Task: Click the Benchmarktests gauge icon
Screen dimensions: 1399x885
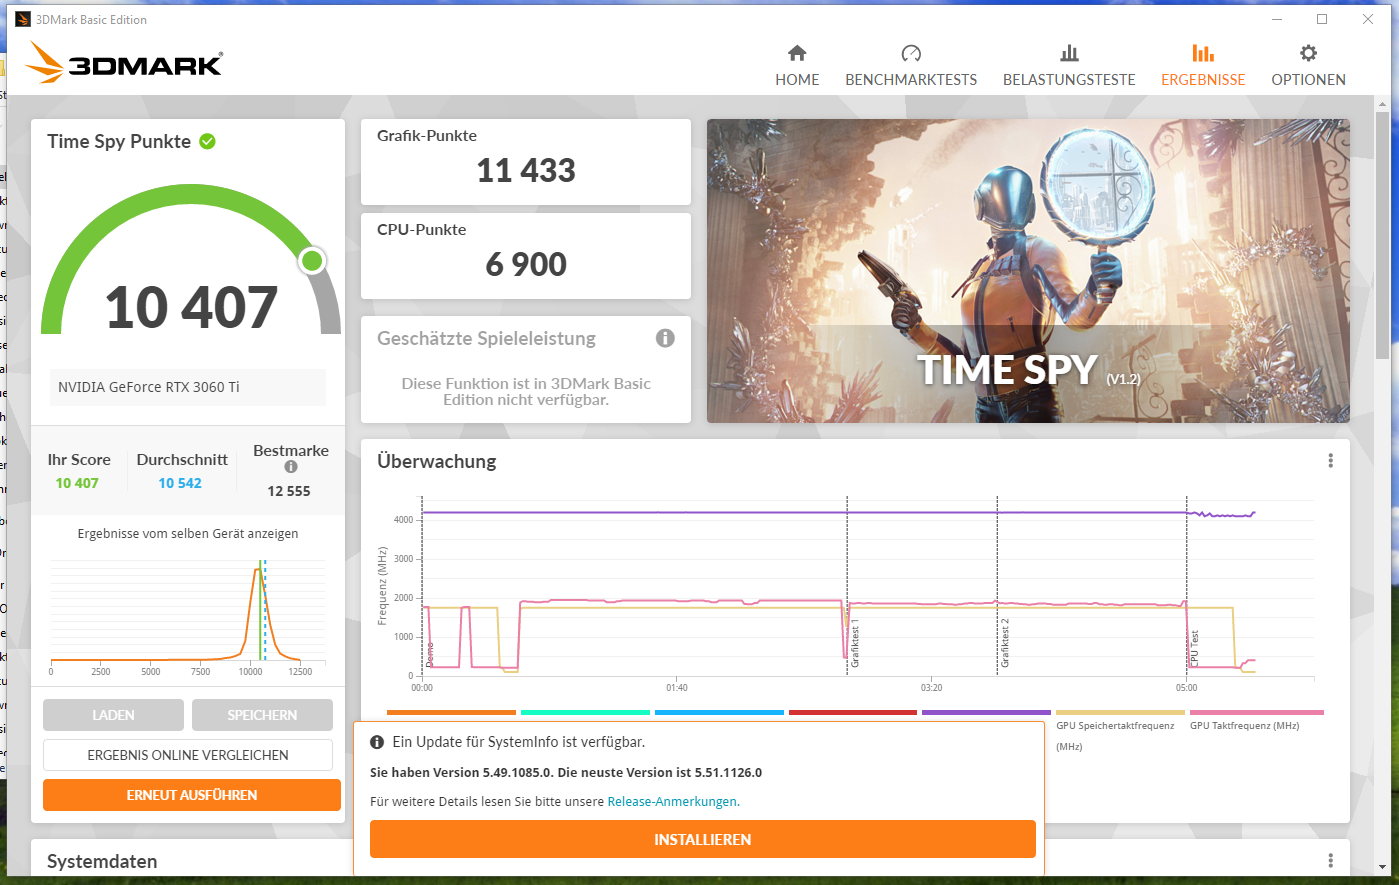Action: tap(911, 53)
